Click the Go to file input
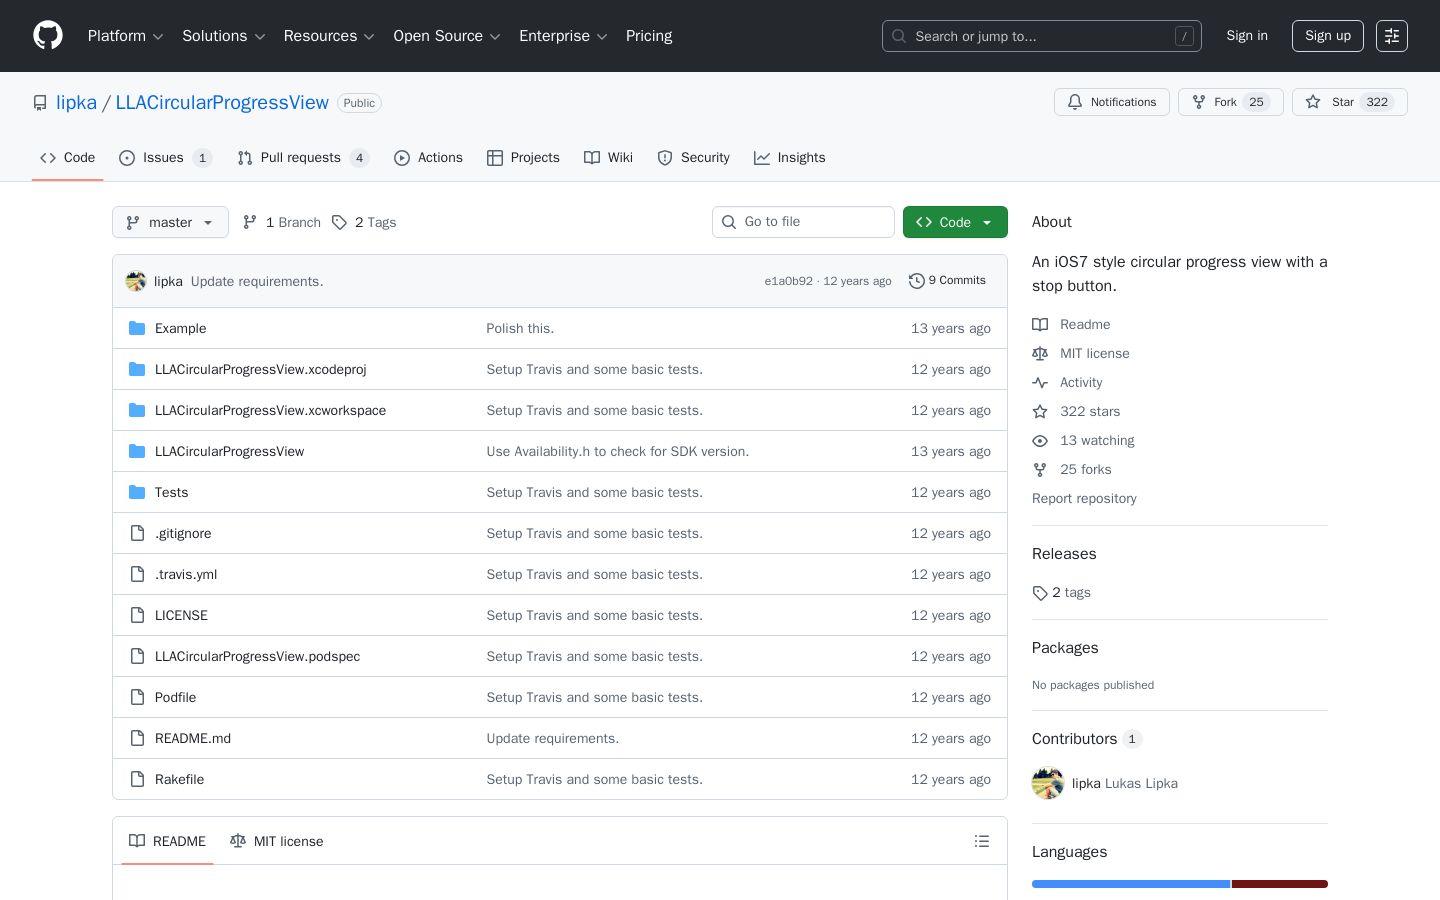 [803, 222]
